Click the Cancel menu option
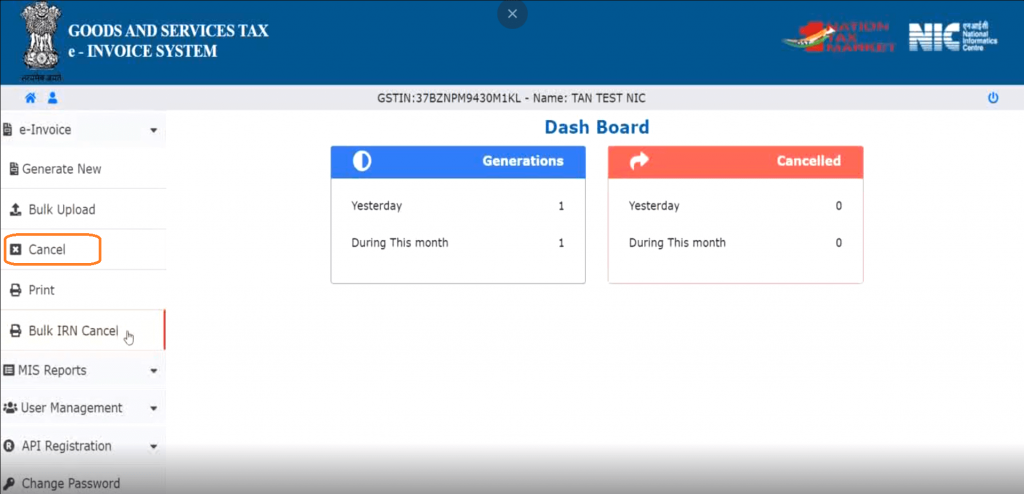1024x494 pixels. click(47, 250)
